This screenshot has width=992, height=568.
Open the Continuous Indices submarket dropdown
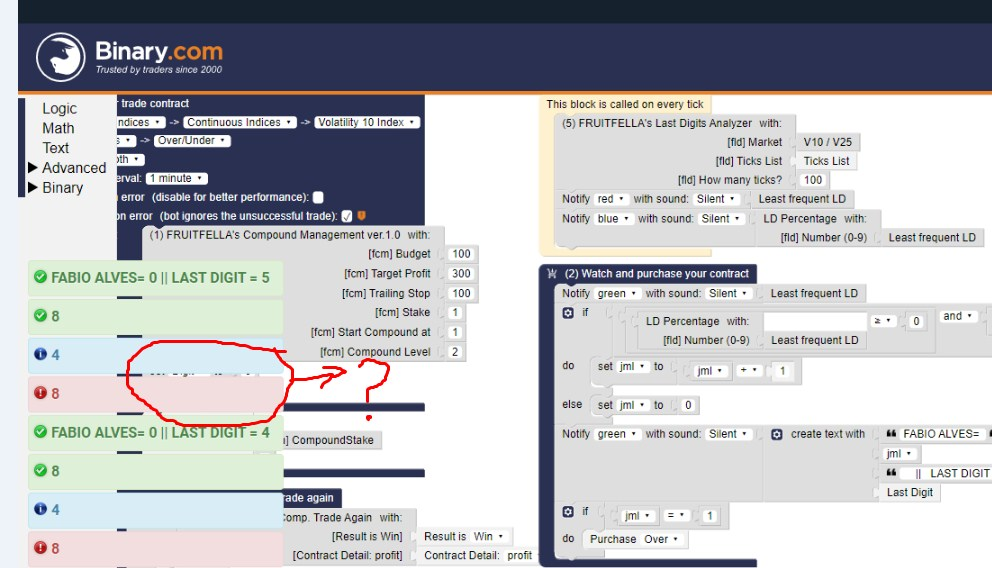pyautogui.click(x=240, y=122)
